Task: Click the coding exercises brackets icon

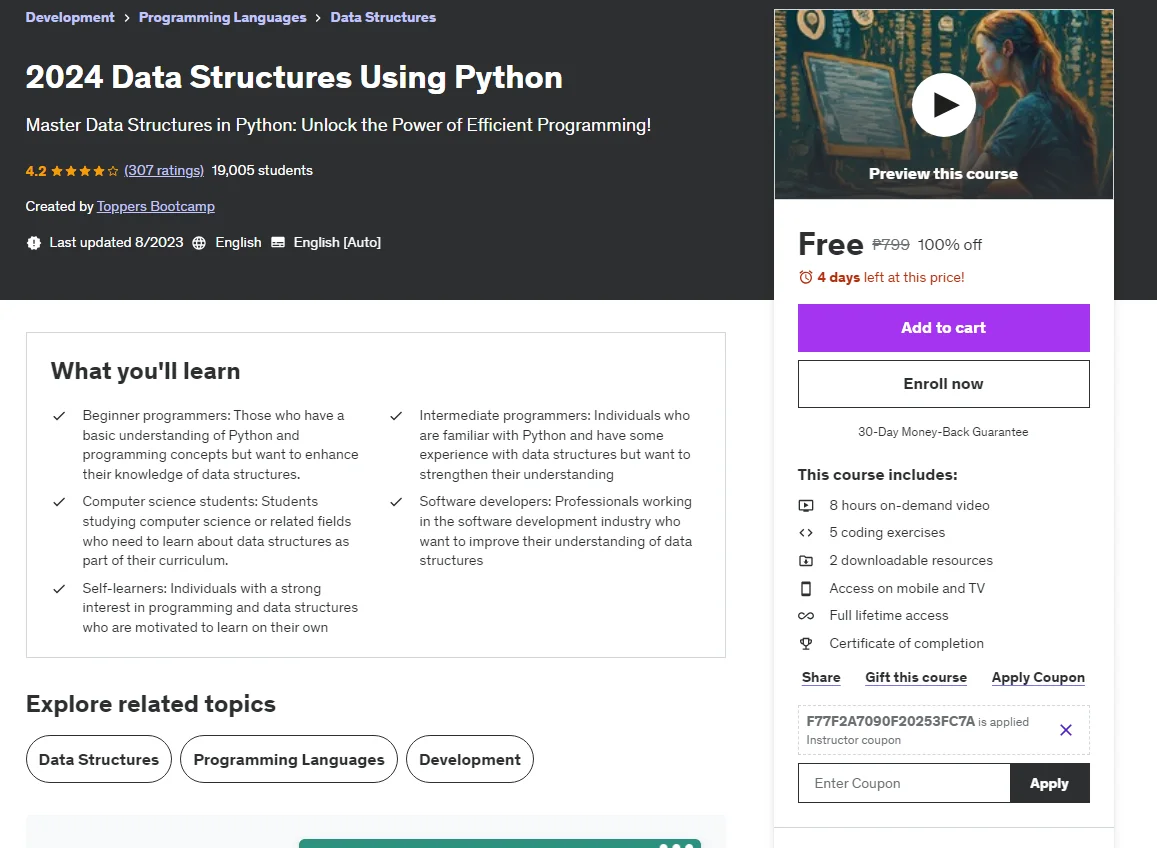Action: click(806, 533)
